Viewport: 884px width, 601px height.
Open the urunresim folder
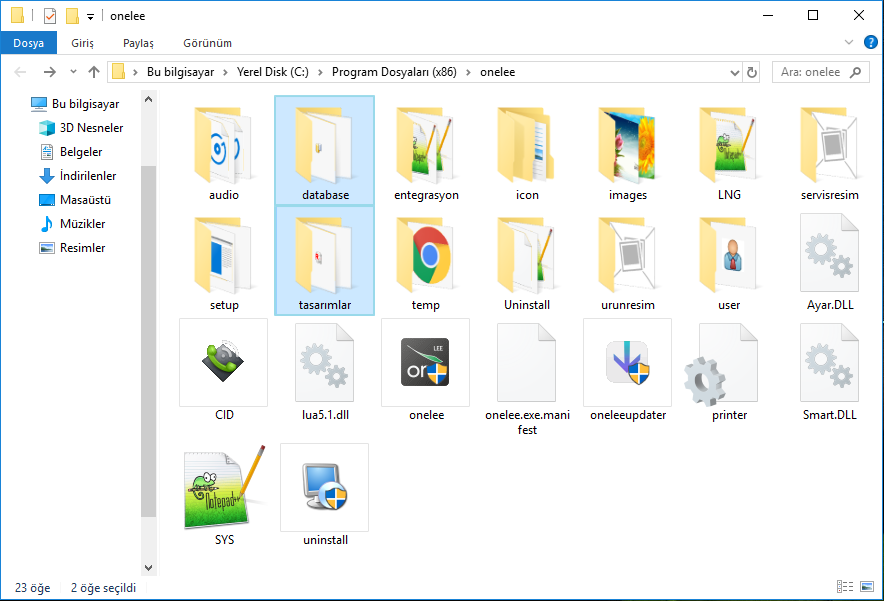tap(628, 261)
